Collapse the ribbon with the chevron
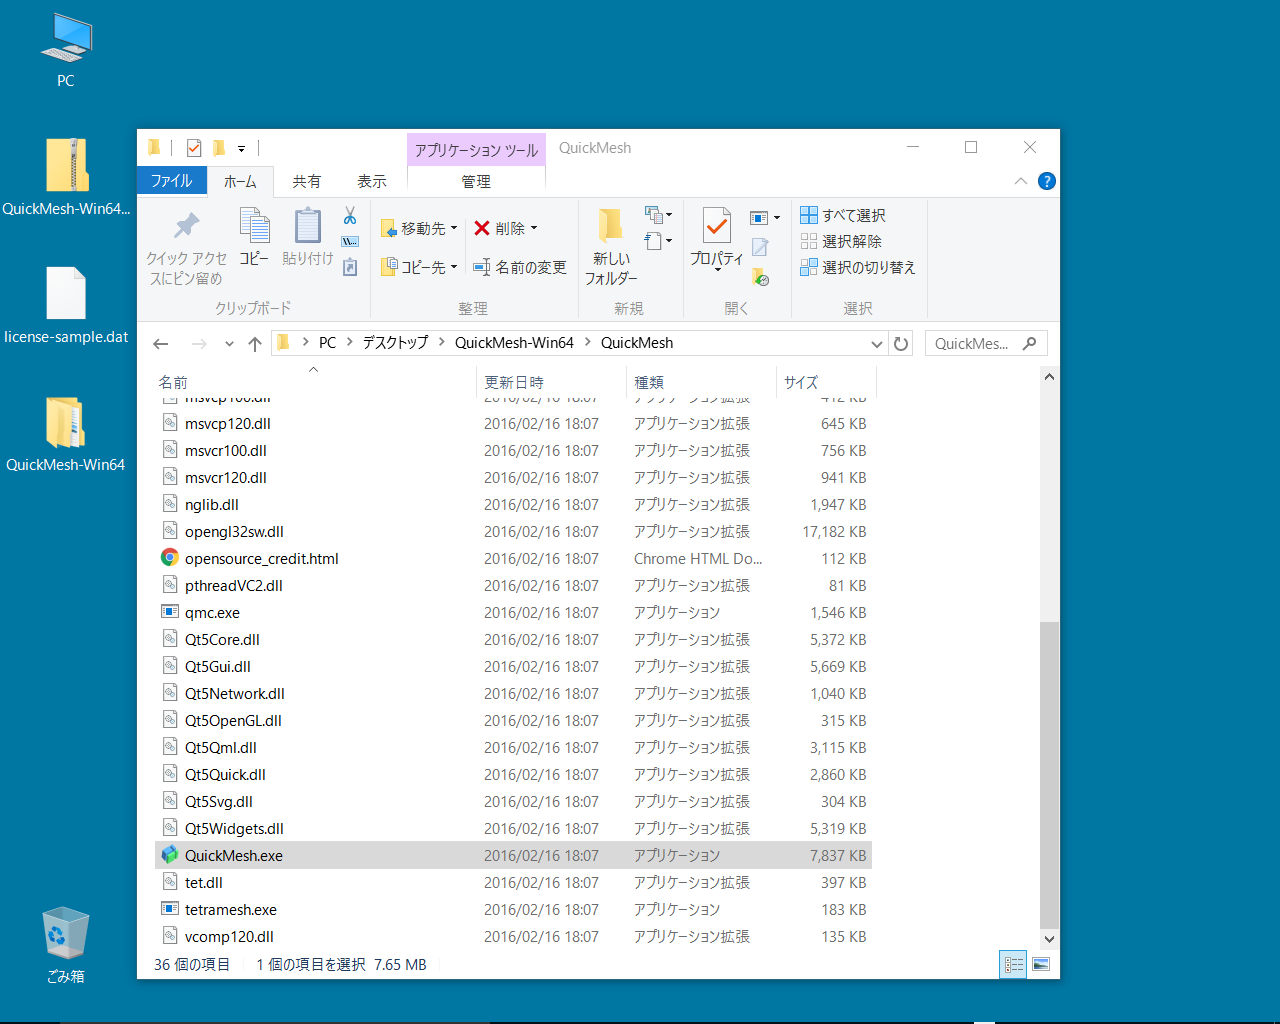Image resolution: width=1280 pixels, height=1024 pixels. click(x=1021, y=181)
